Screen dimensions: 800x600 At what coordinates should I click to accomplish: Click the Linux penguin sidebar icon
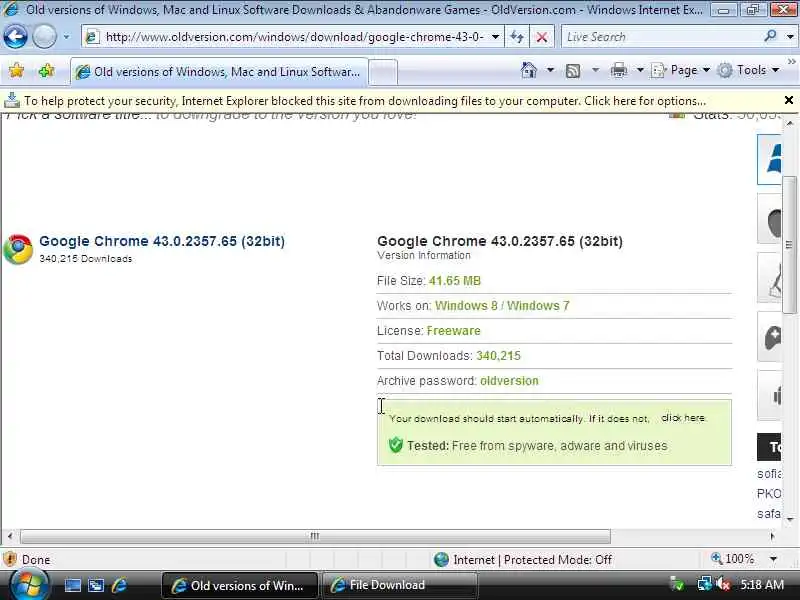point(769,278)
